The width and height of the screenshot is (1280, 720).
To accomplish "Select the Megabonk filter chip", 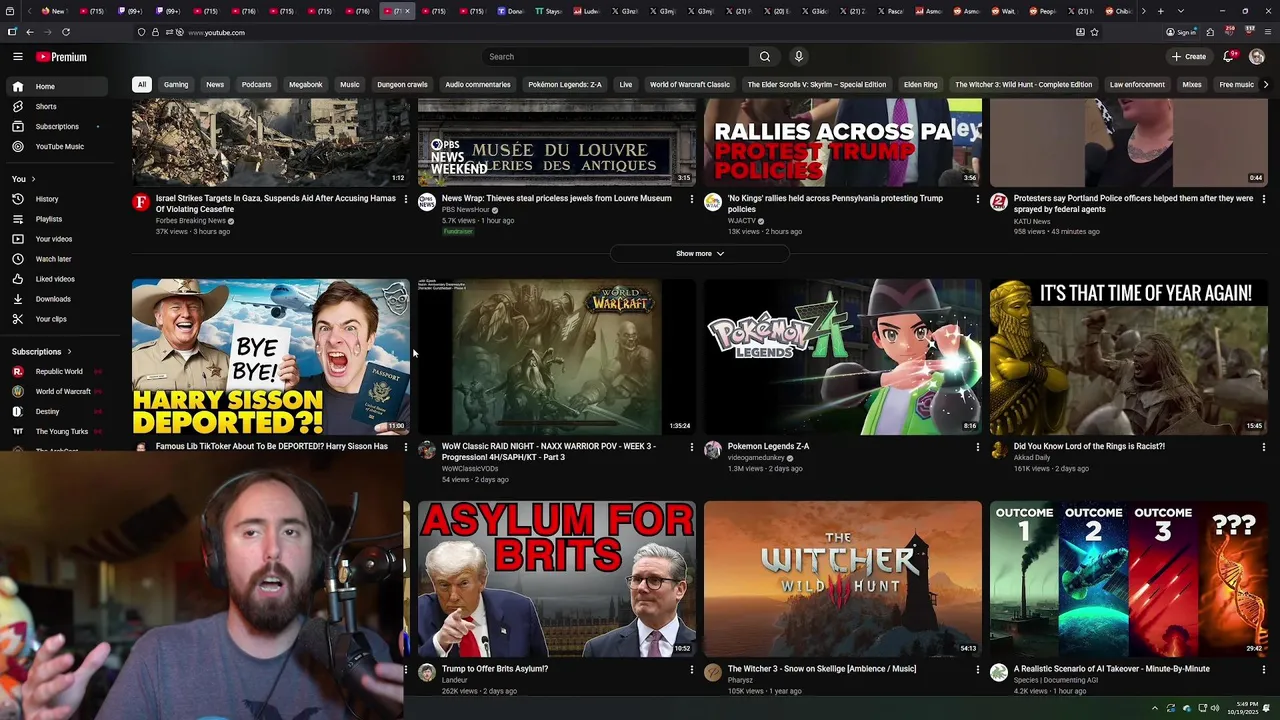I will [x=306, y=85].
